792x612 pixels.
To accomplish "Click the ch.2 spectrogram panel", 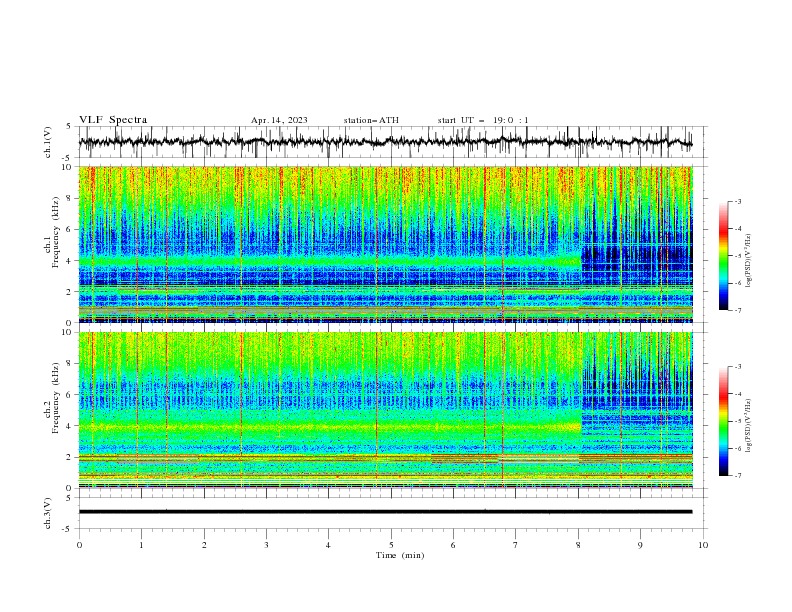I will pyautogui.click(x=385, y=410).
